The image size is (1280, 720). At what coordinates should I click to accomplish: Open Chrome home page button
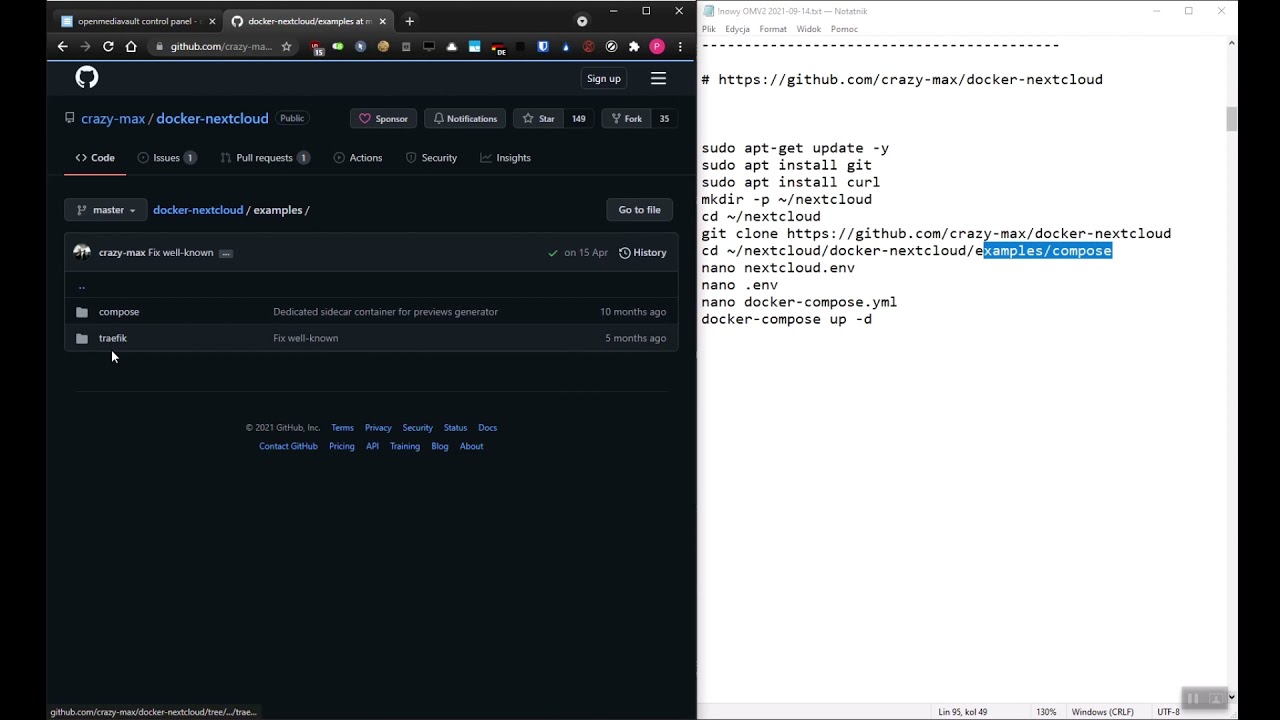coord(131,46)
